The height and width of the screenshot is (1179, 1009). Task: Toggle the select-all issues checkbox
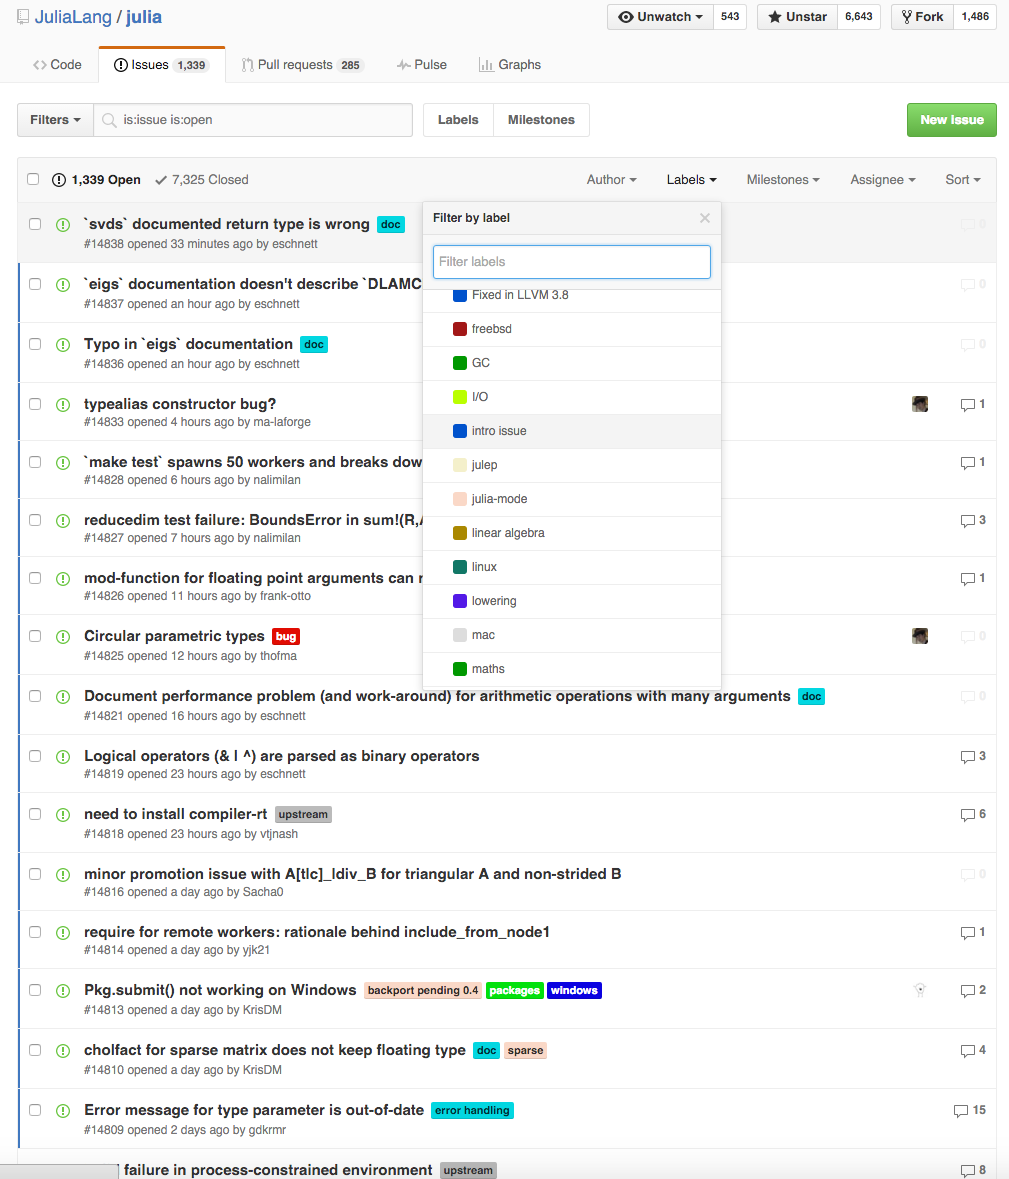33,179
